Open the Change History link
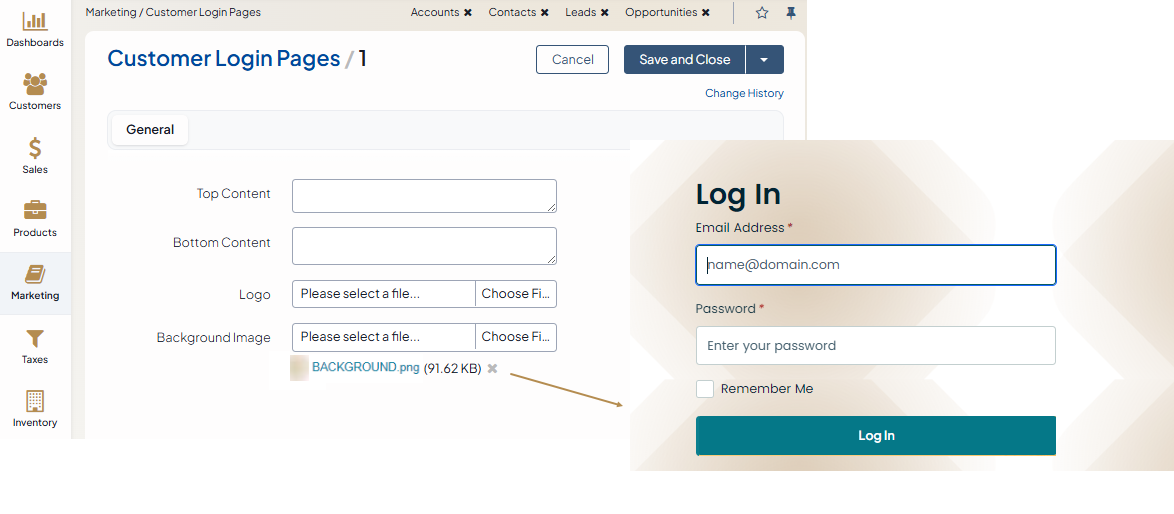The width and height of the screenshot is (1174, 514). pos(744,94)
